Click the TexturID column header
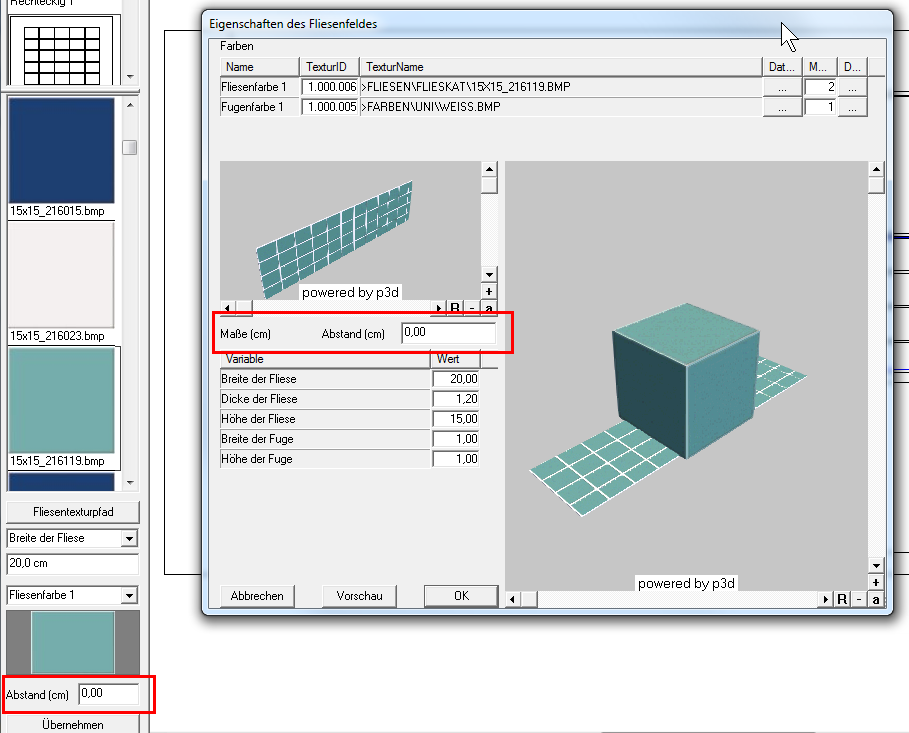The image size is (909, 733). coord(329,67)
